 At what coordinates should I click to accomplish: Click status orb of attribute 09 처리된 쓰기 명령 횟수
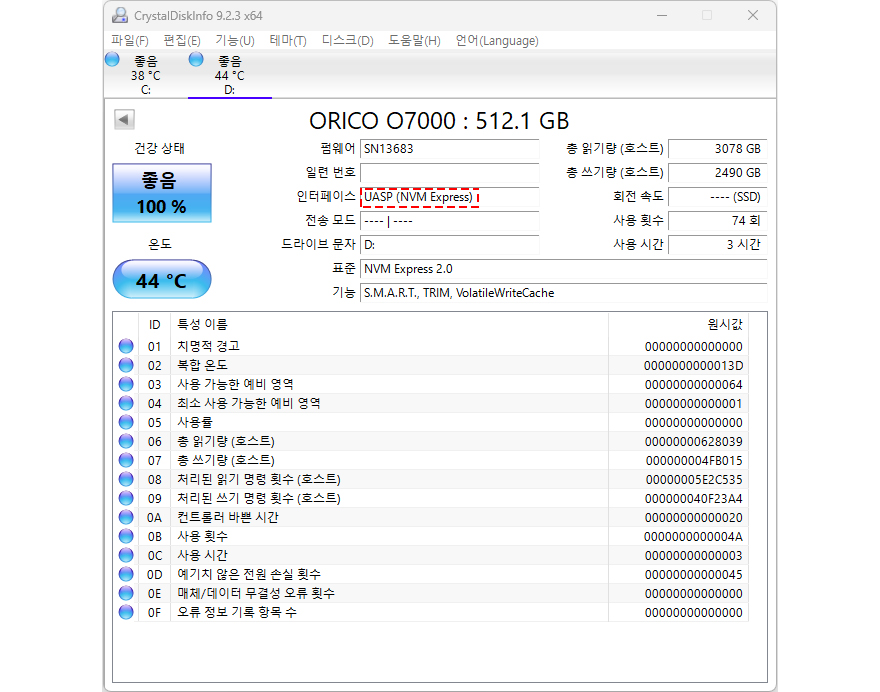126,498
